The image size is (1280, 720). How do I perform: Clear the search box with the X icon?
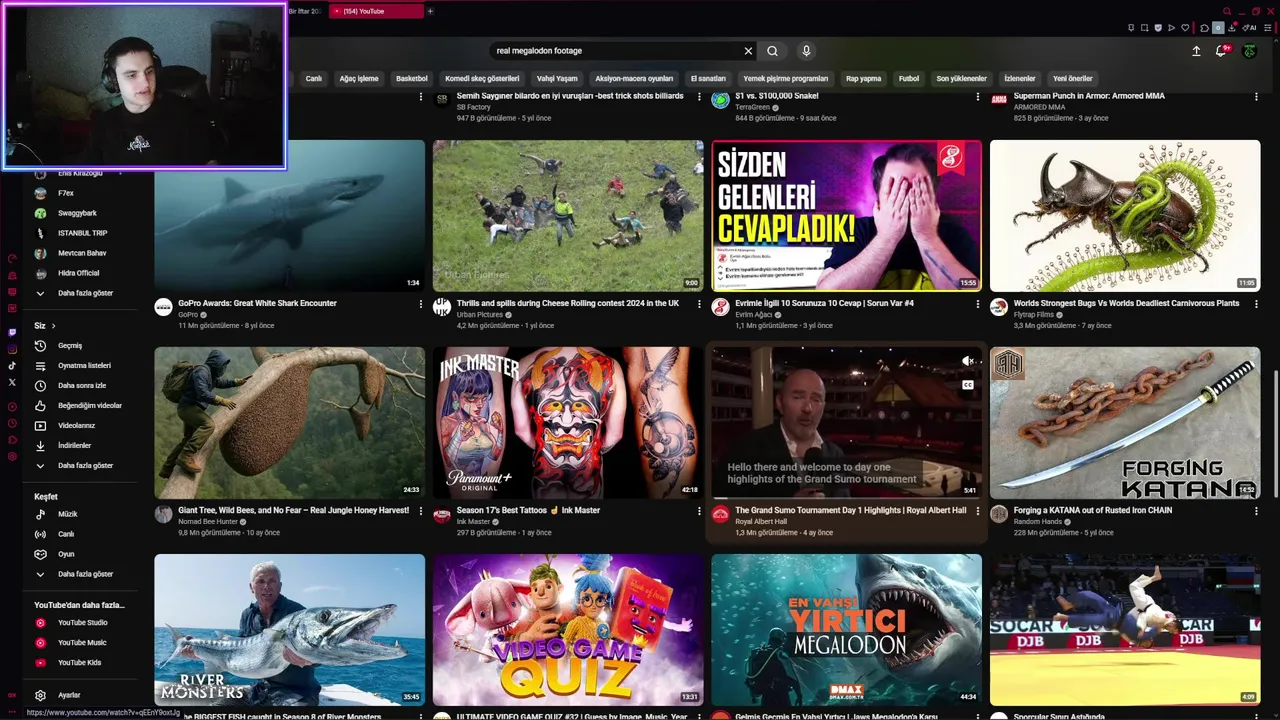(x=748, y=51)
